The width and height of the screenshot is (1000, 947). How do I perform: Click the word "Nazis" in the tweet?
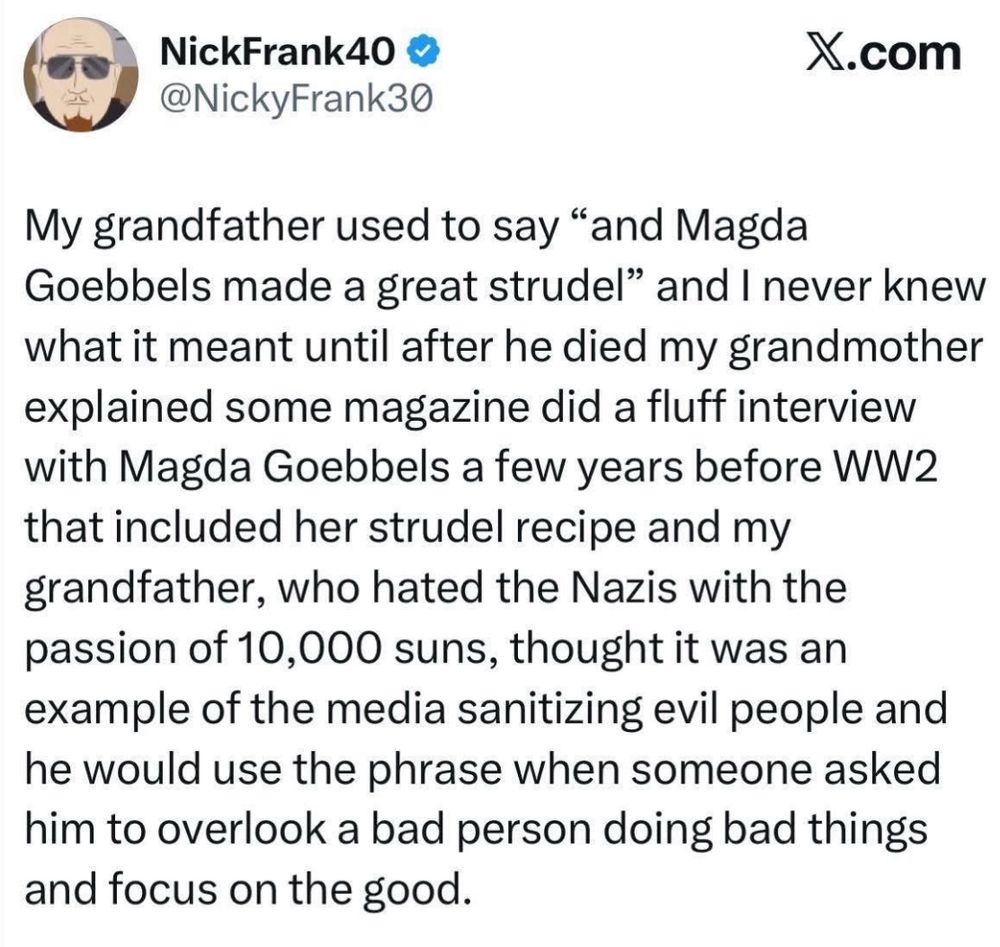622,588
